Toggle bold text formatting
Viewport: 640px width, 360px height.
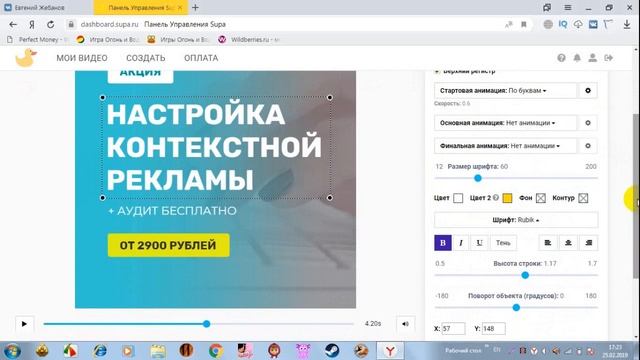point(443,243)
